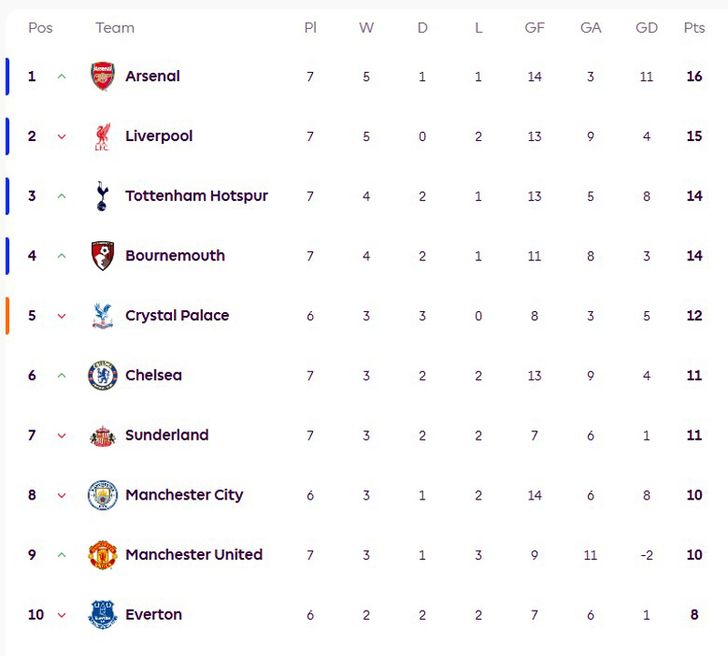Open the Manchester United team link
The width and height of the screenshot is (728, 656).
[193, 555]
